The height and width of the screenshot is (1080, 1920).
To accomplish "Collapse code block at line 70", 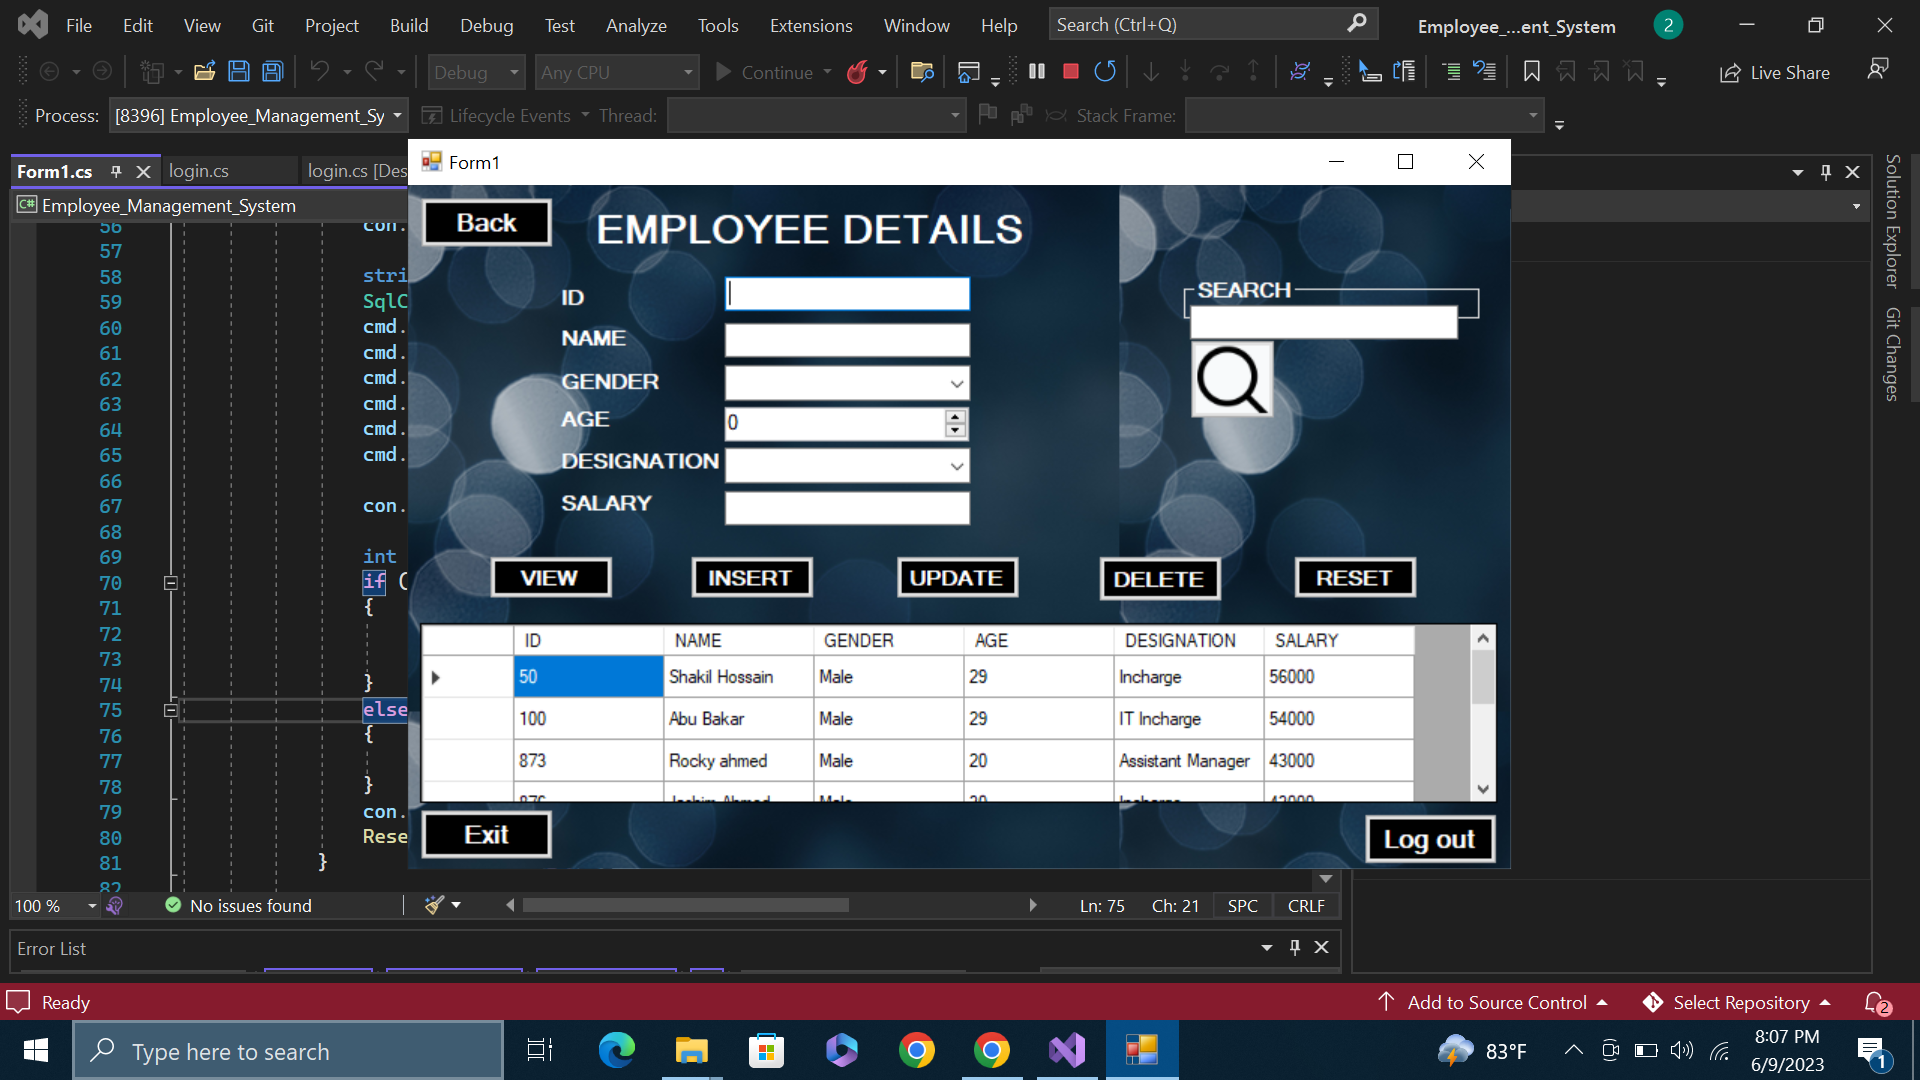I will [x=171, y=583].
